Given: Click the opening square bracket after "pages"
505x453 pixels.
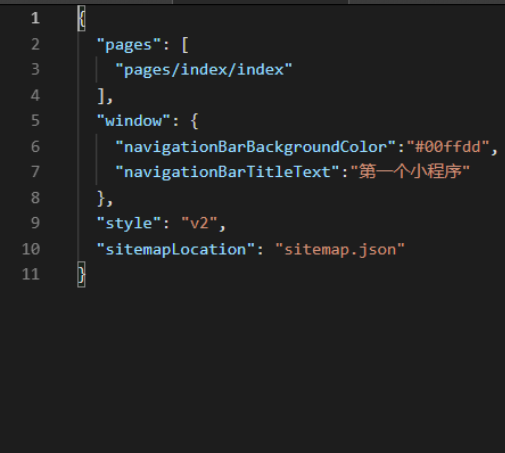Looking at the screenshot, I should click(185, 45).
